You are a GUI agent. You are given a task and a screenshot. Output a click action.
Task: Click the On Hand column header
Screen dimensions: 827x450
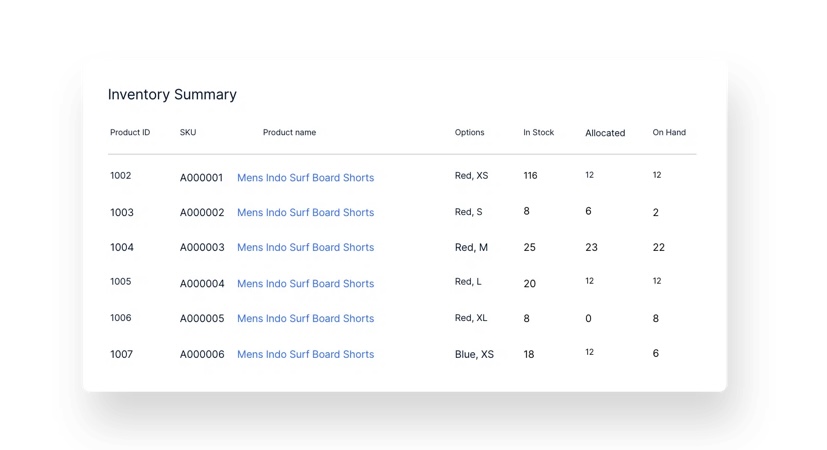tap(669, 132)
